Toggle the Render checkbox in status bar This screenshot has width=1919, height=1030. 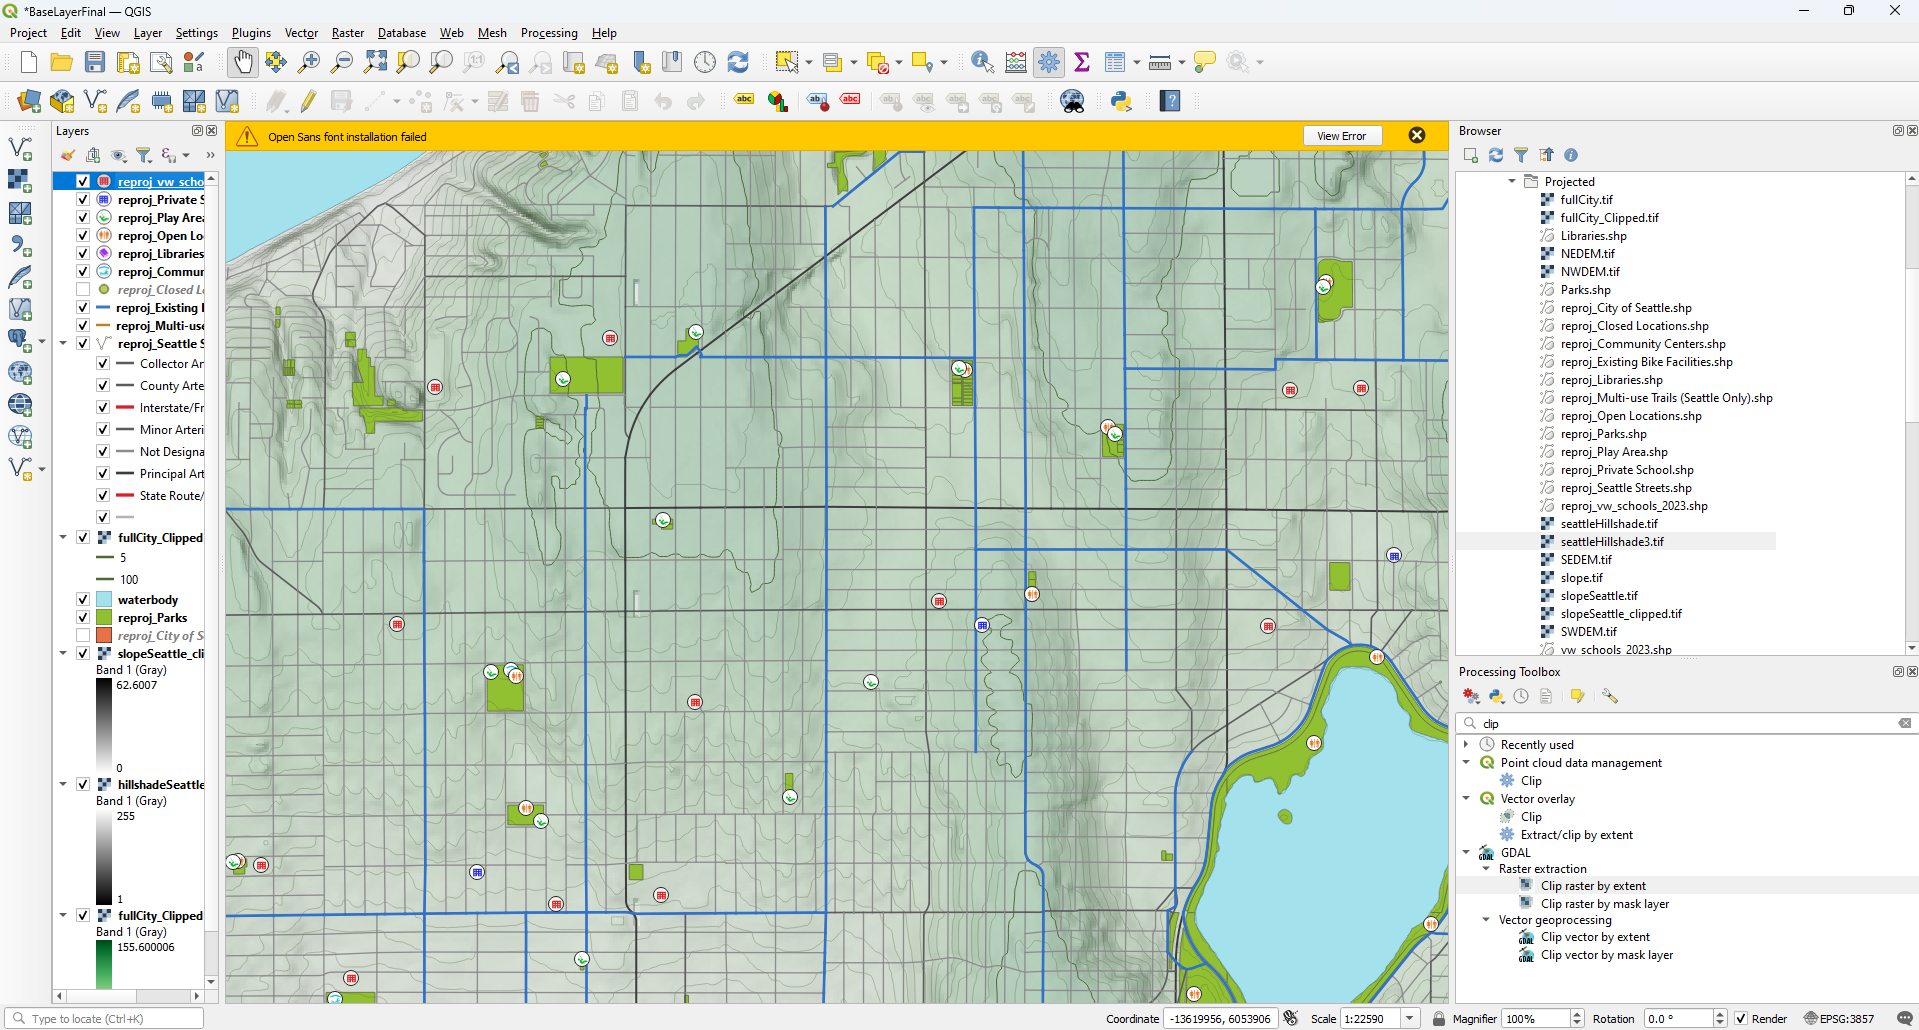point(1741,1018)
